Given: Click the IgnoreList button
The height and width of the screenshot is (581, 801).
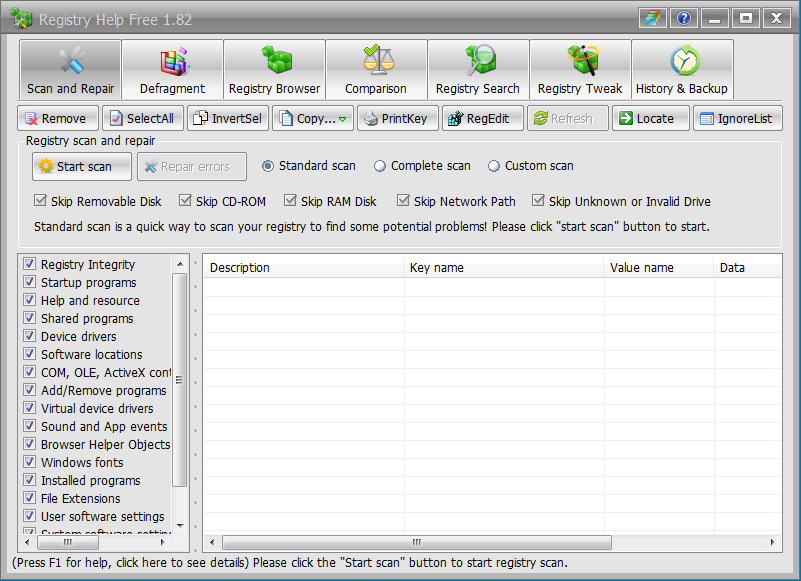Looking at the screenshot, I should [737, 118].
